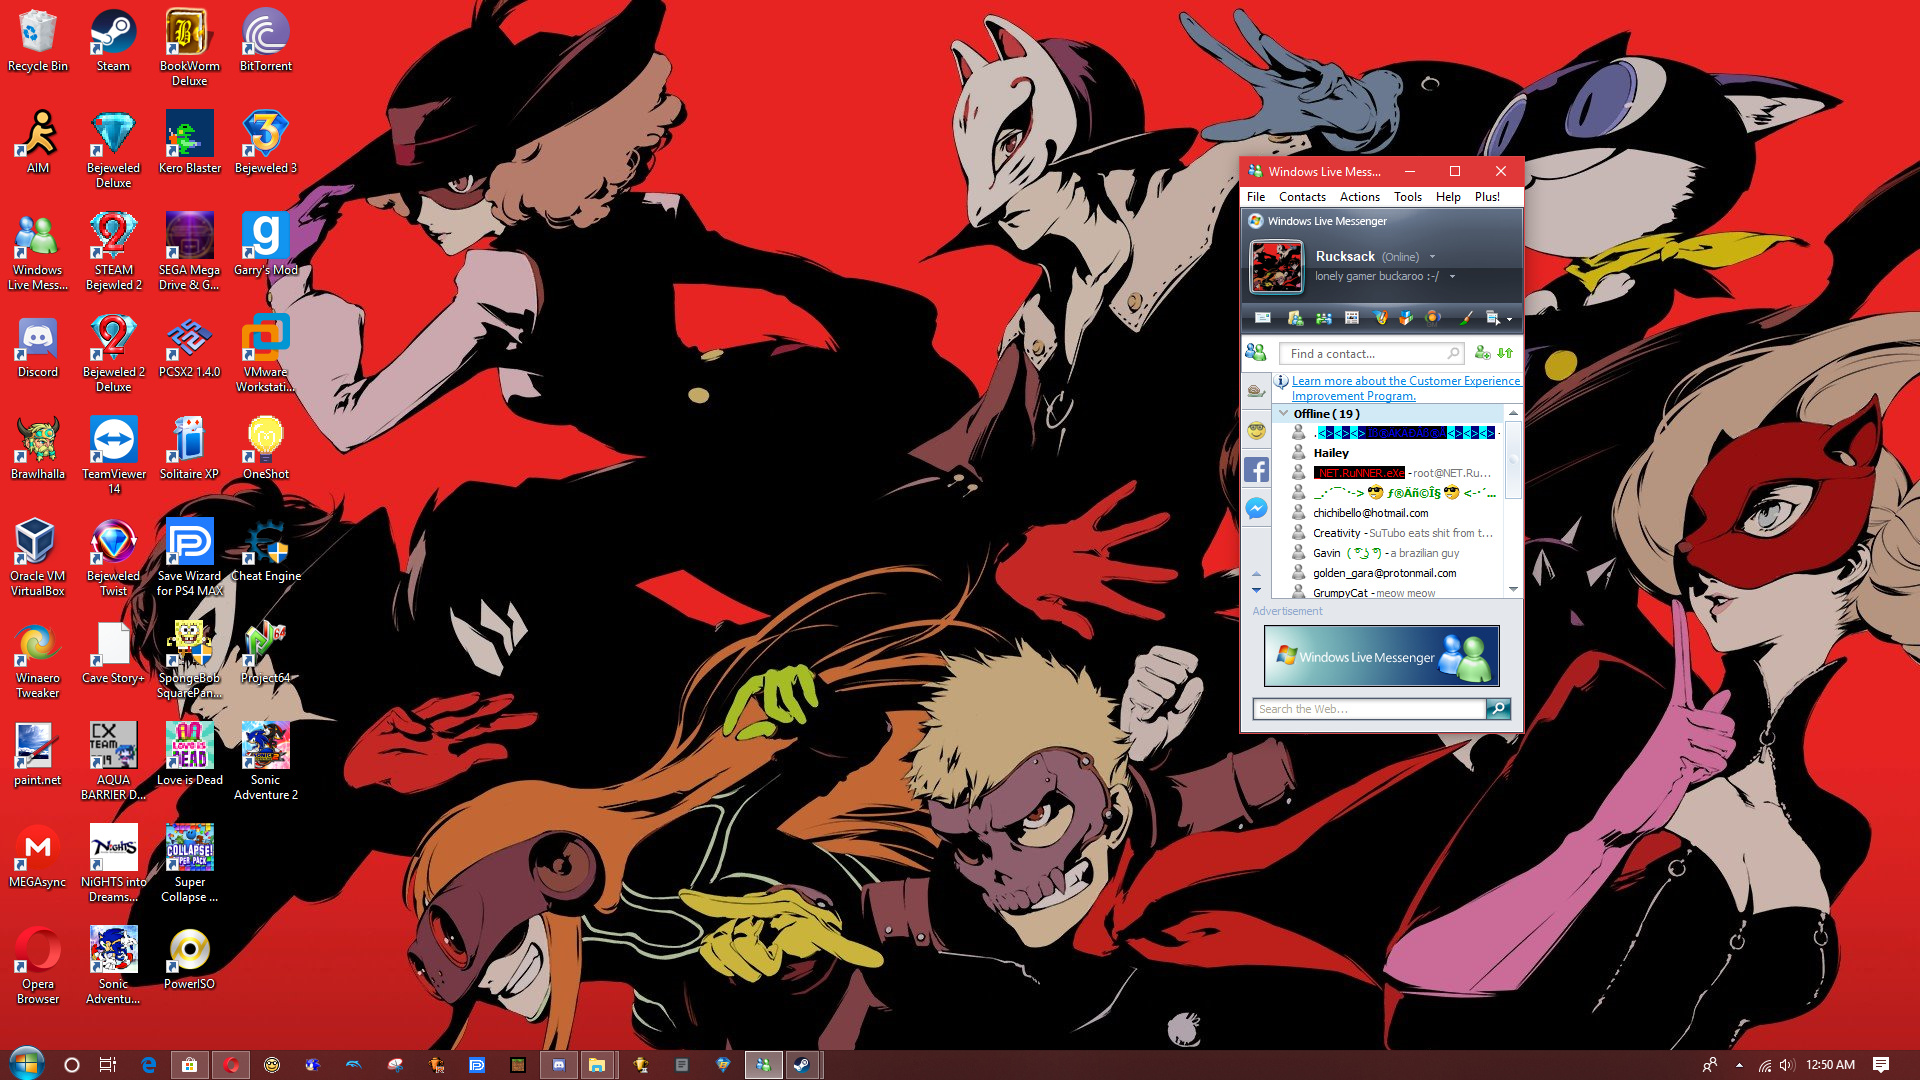1920x1080 pixels.
Task: Open File Explorer from the taskbar
Action: click(x=597, y=1065)
